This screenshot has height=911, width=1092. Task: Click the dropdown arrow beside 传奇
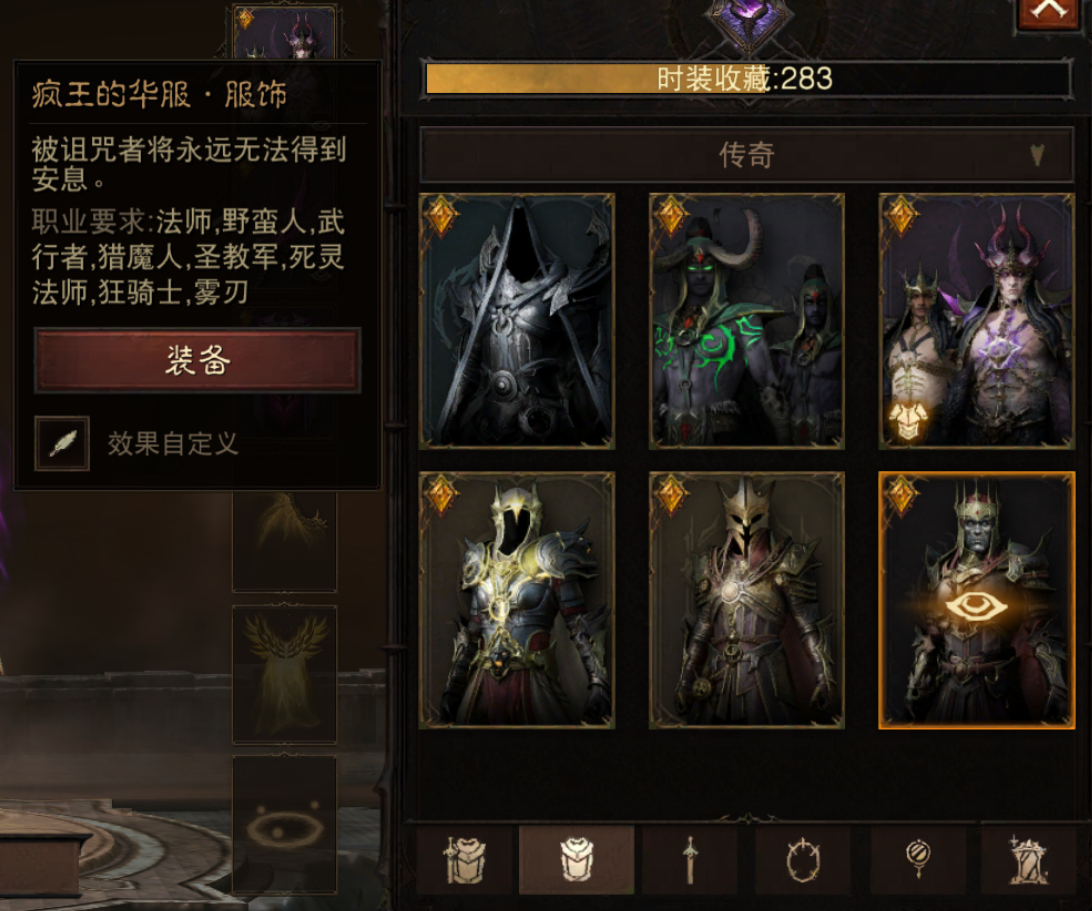1037,155
